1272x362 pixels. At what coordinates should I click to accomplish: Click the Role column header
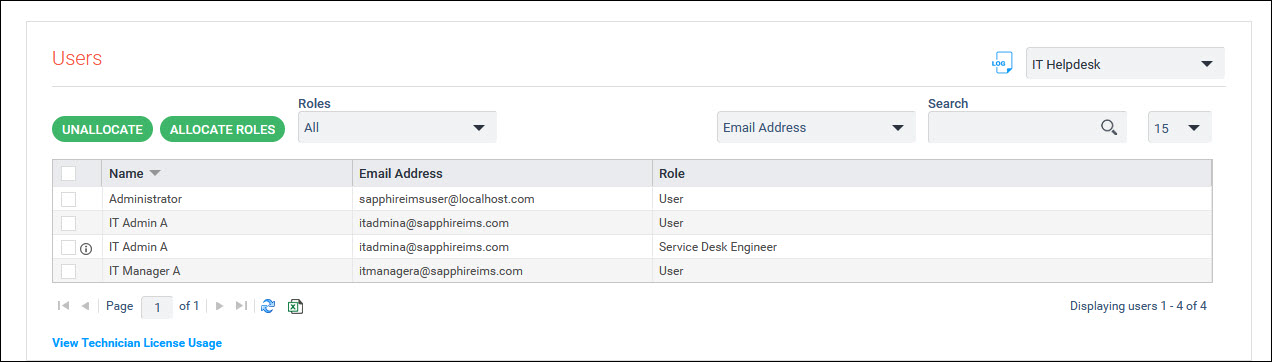point(932,174)
